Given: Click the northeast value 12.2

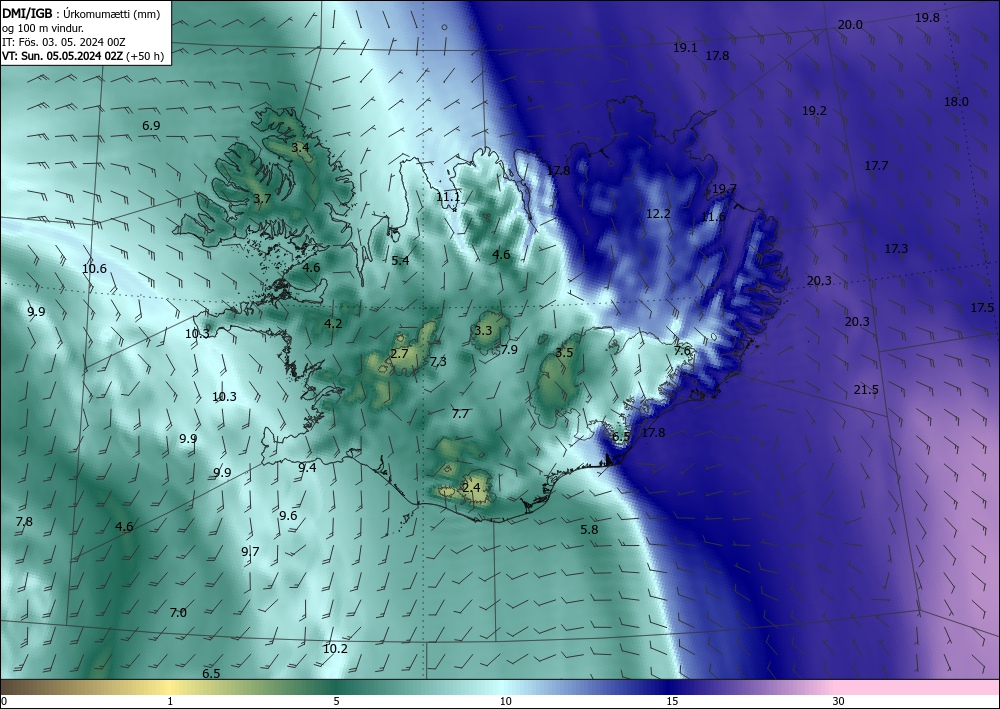Looking at the screenshot, I should tap(658, 214).
